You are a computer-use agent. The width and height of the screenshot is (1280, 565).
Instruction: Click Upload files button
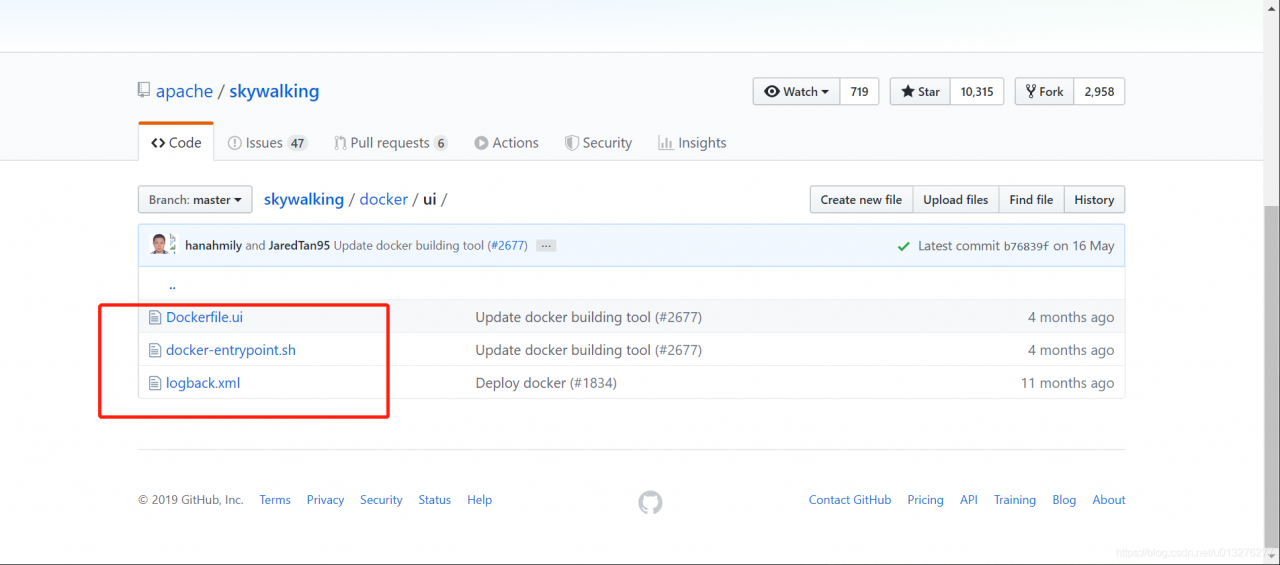pos(955,200)
